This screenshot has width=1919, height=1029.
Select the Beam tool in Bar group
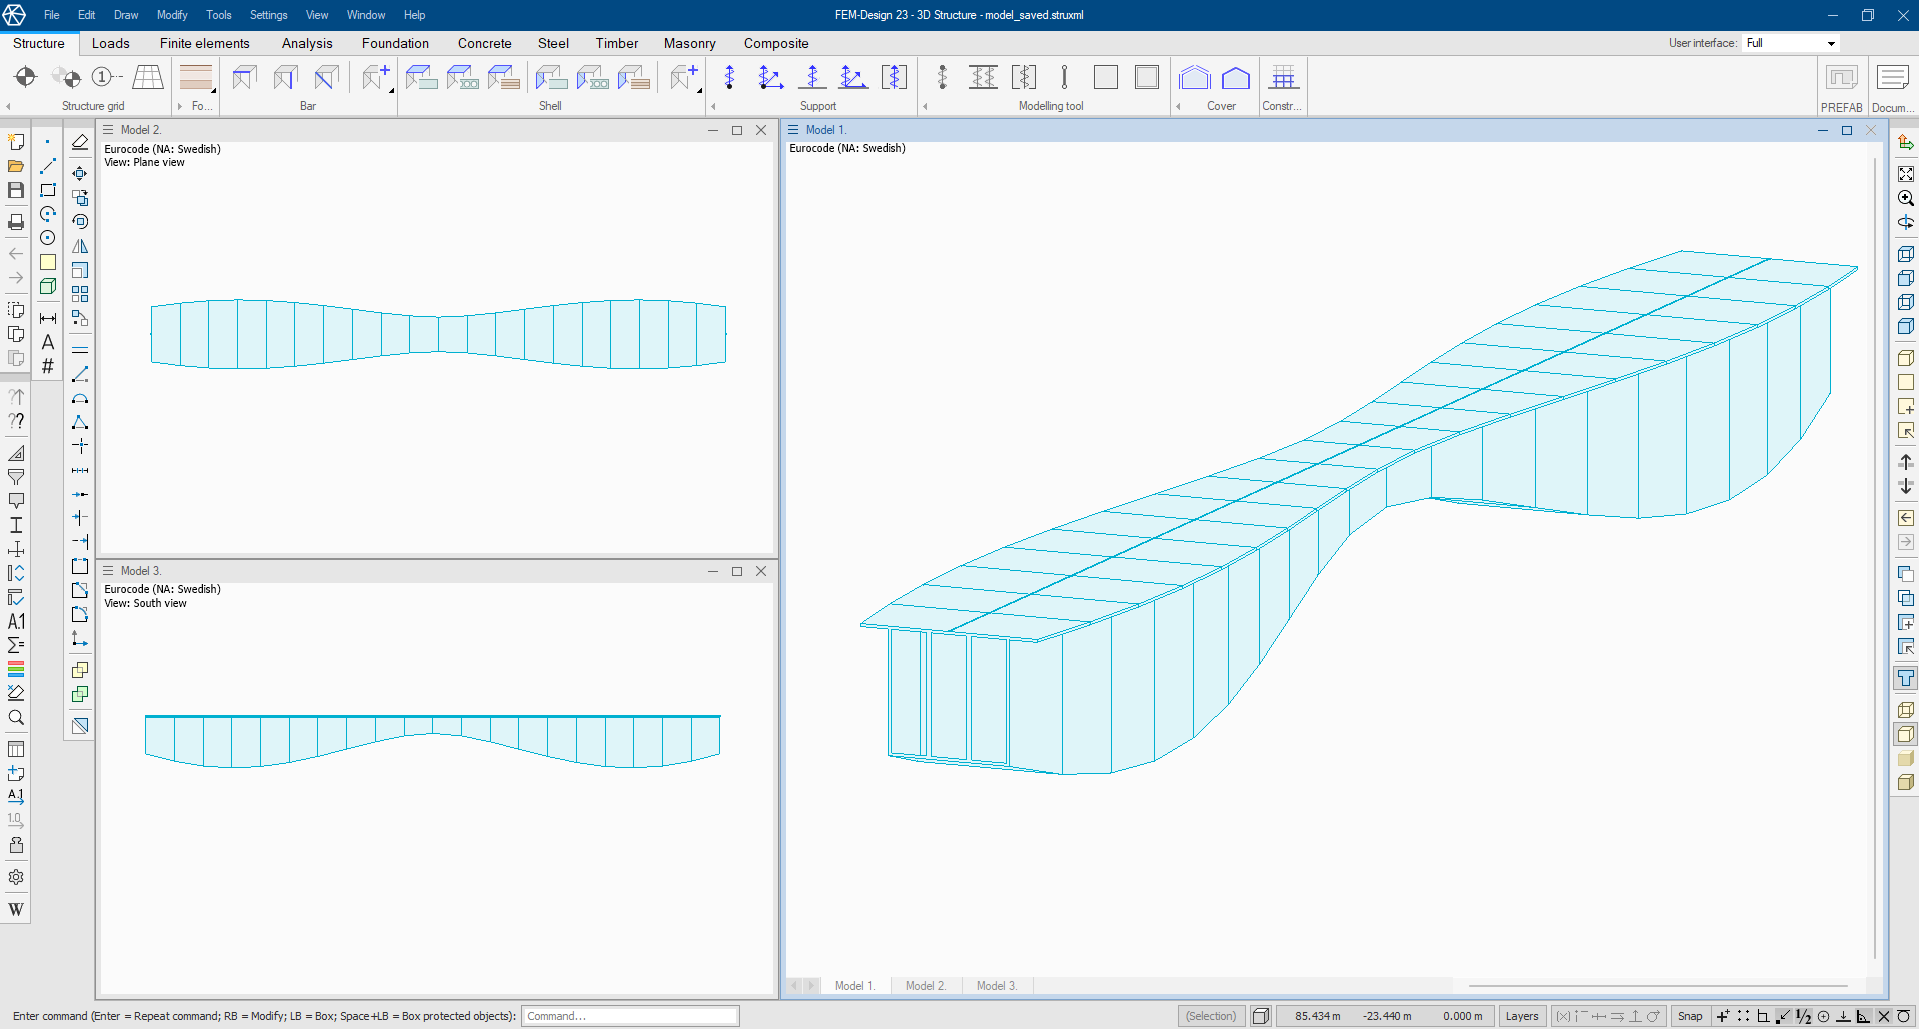pos(244,78)
